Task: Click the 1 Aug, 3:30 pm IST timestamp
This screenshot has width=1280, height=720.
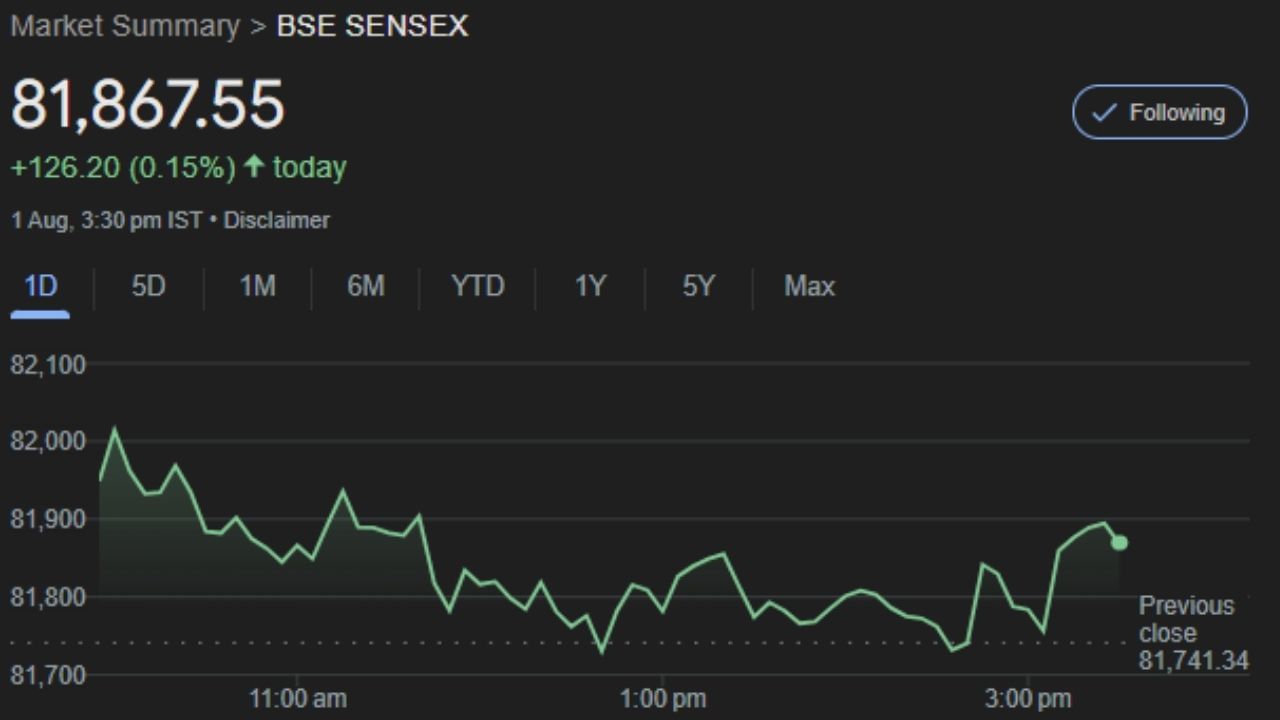Action: [x=107, y=220]
